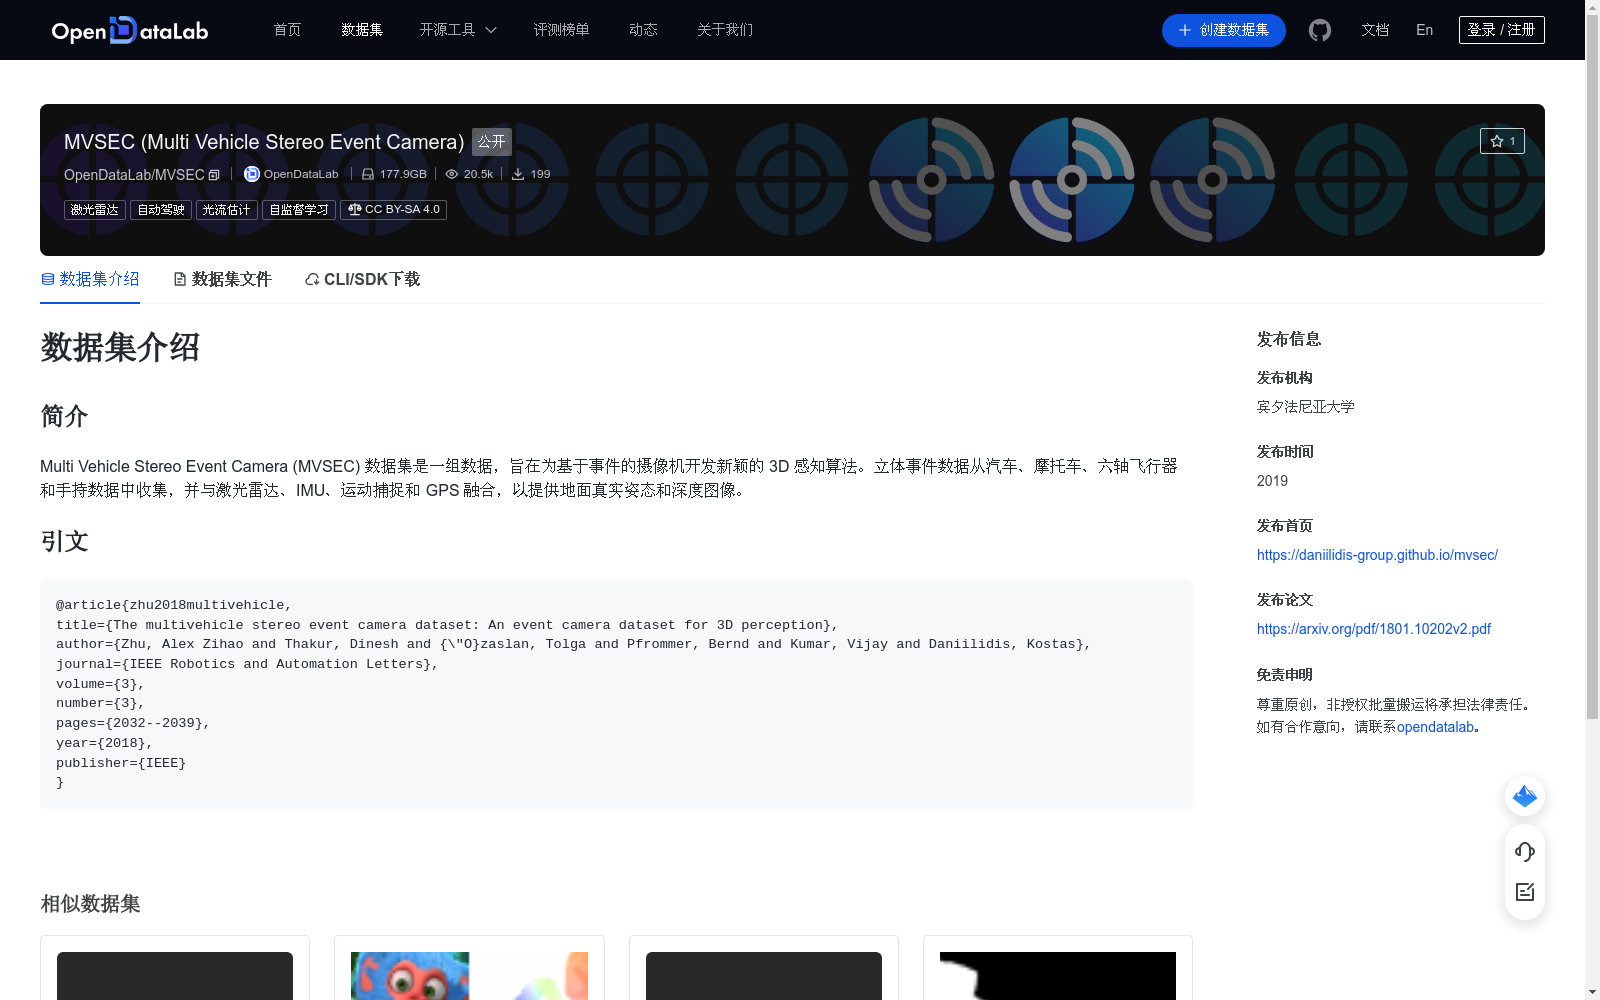Click the blue mountain floating icon
The height and width of the screenshot is (1000, 1600).
pos(1524,796)
